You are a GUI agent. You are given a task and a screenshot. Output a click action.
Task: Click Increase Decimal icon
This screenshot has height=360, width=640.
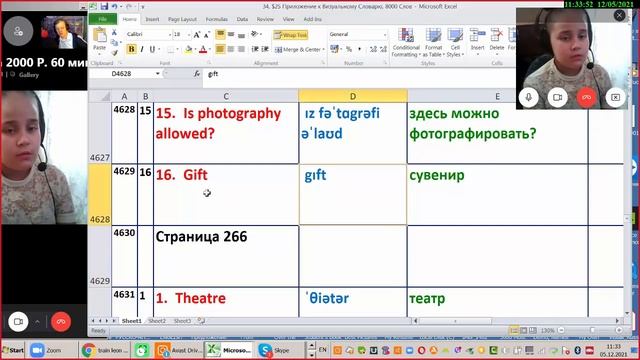[x=373, y=49]
